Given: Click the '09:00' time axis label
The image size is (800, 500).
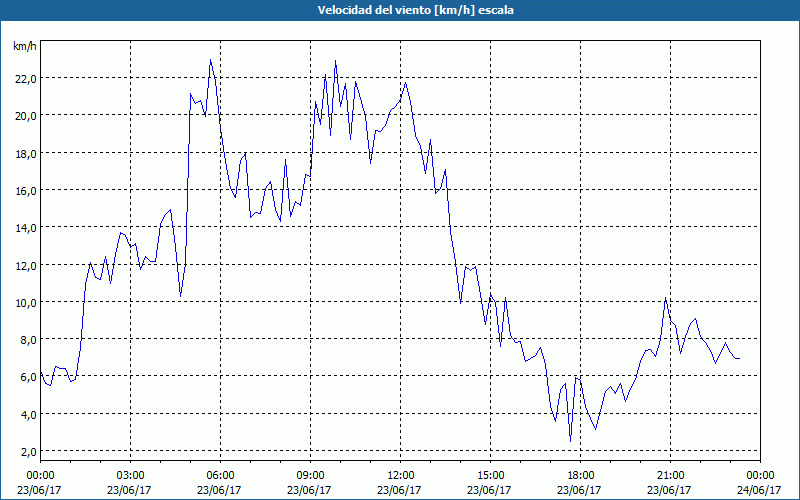Looking at the screenshot, I should (310, 476).
